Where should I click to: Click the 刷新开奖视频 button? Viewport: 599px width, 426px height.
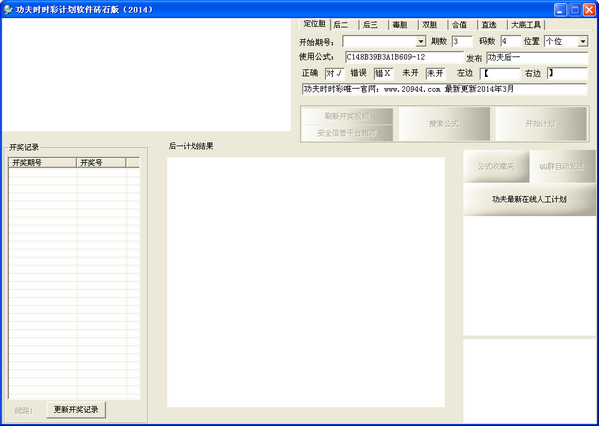click(x=347, y=116)
